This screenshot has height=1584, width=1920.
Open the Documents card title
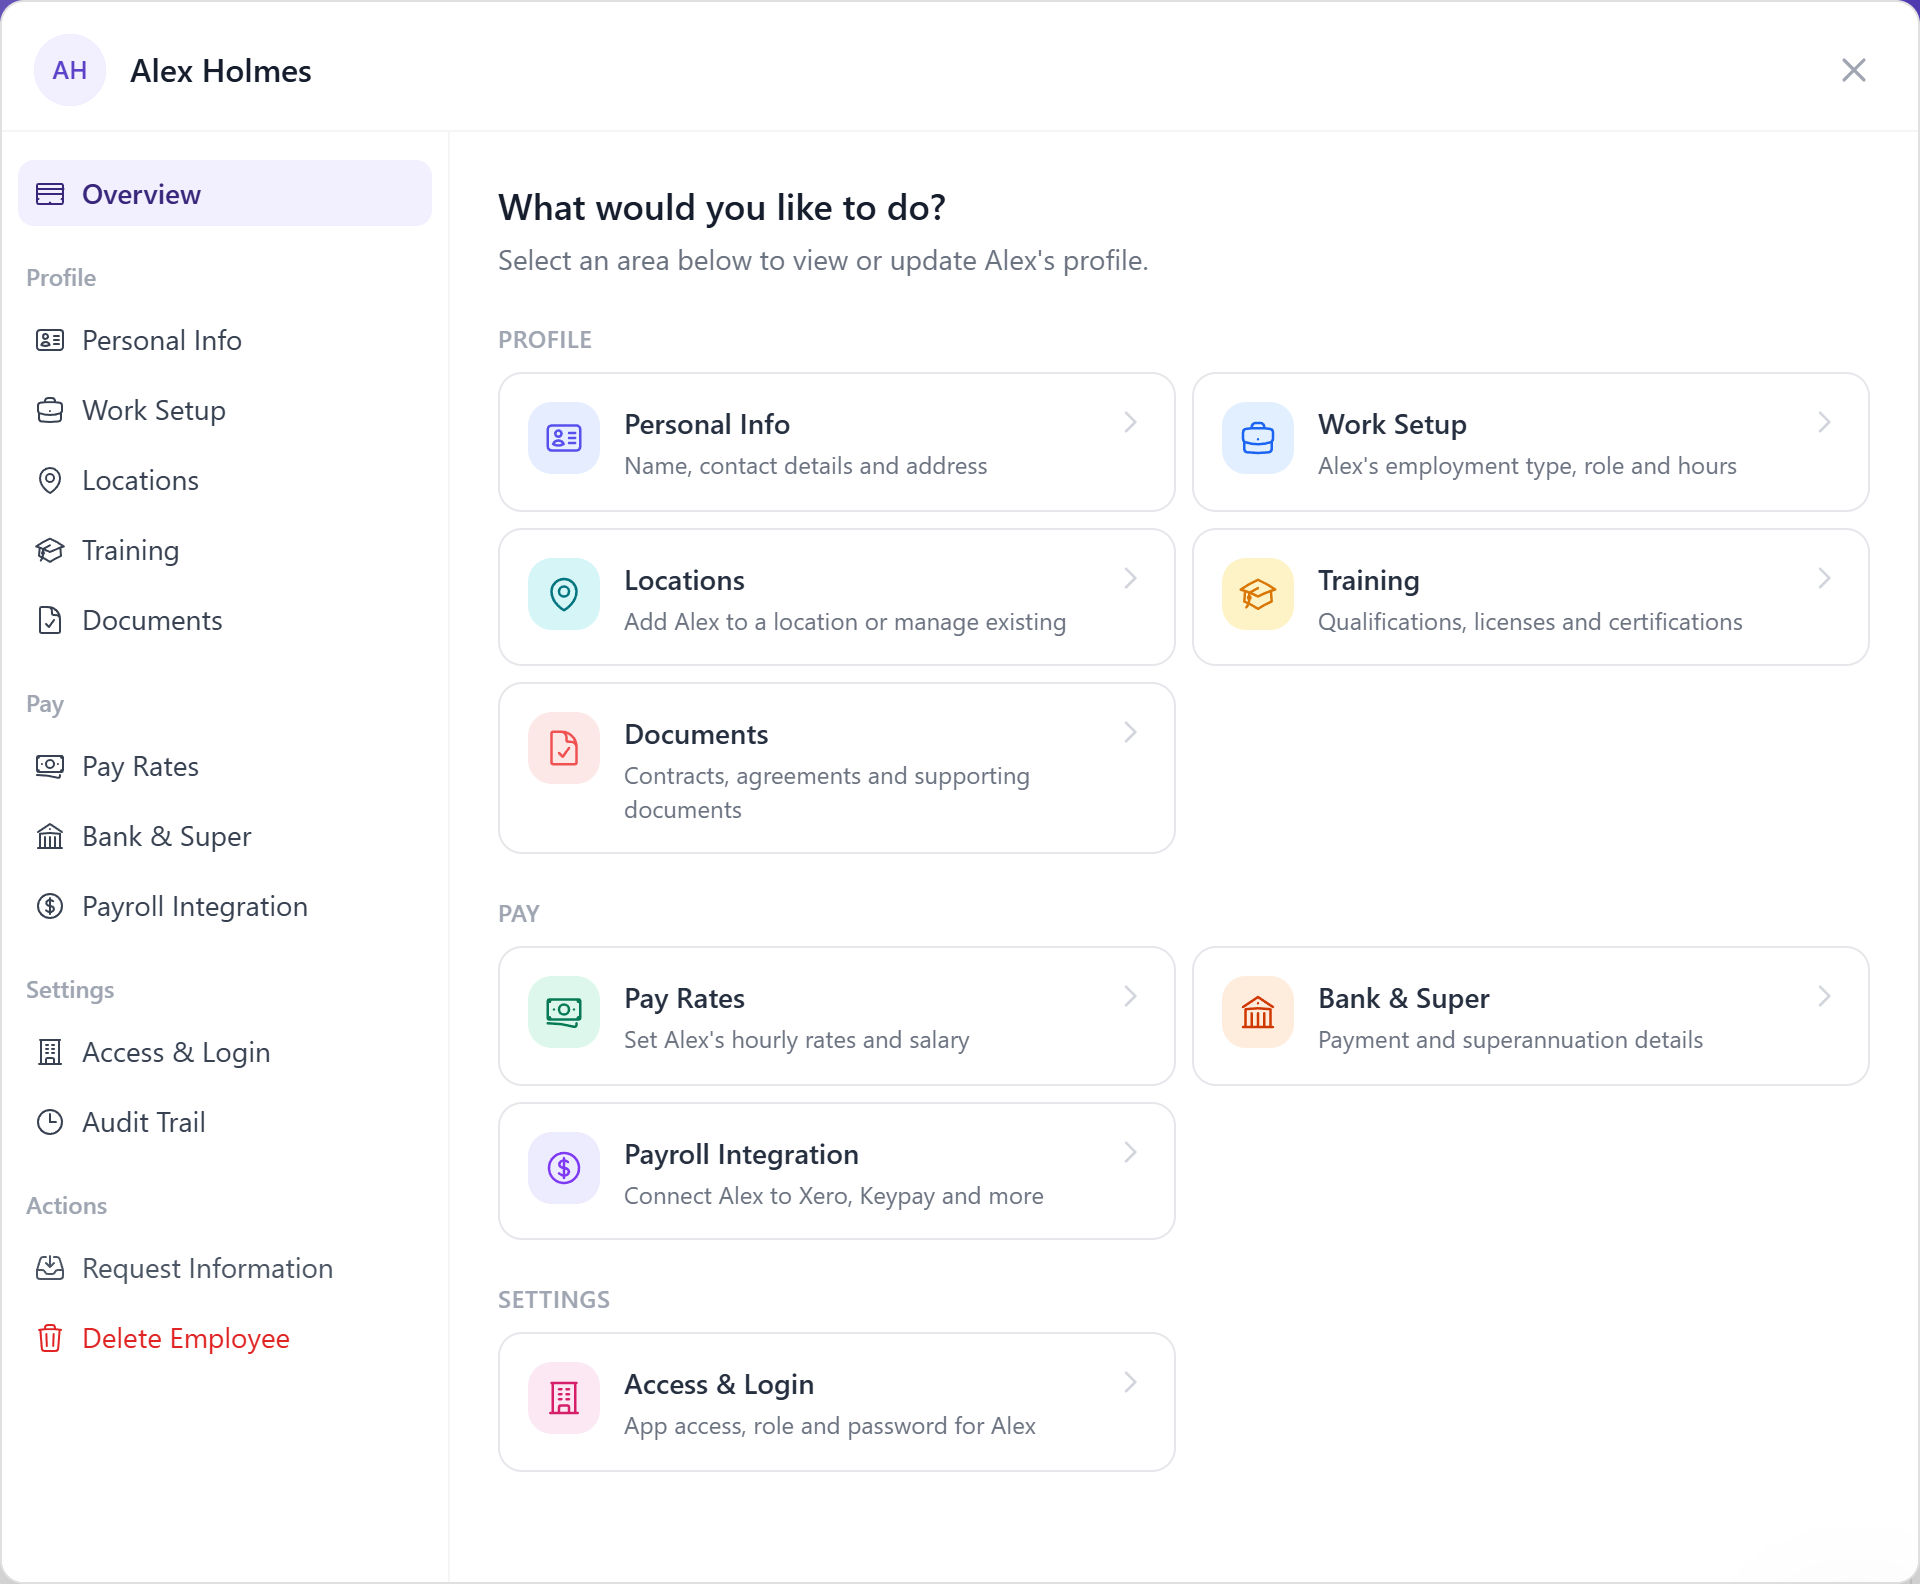tap(696, 734)
